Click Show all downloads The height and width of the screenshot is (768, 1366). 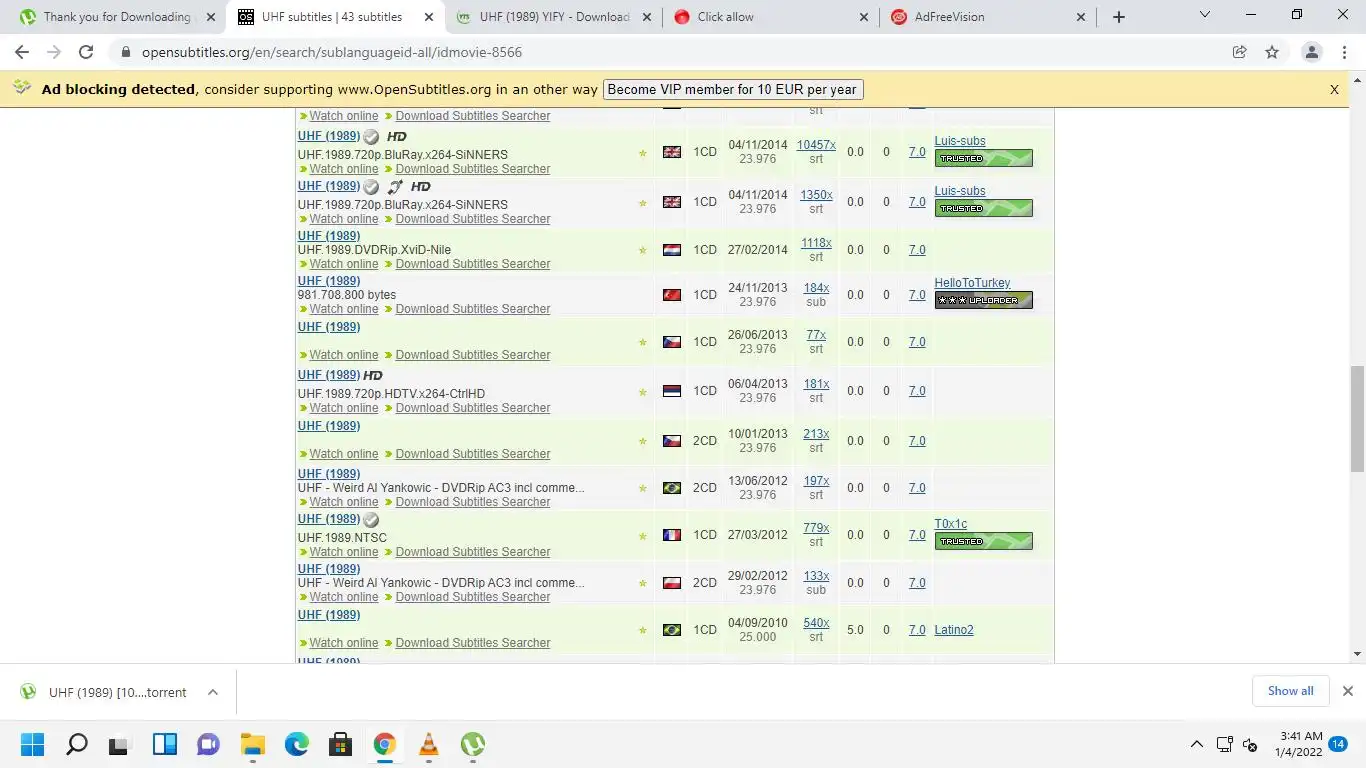pos(1290,691)
